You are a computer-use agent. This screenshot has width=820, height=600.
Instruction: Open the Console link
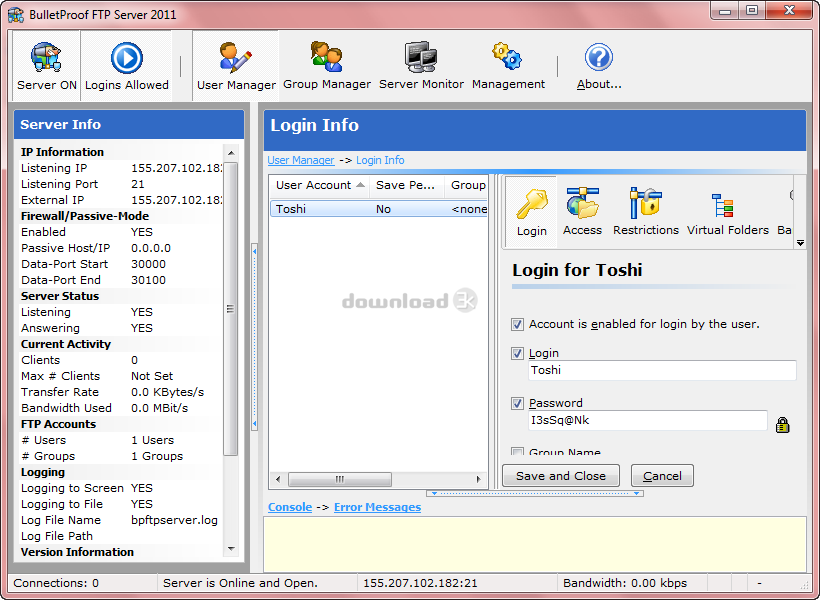[290, 507]
